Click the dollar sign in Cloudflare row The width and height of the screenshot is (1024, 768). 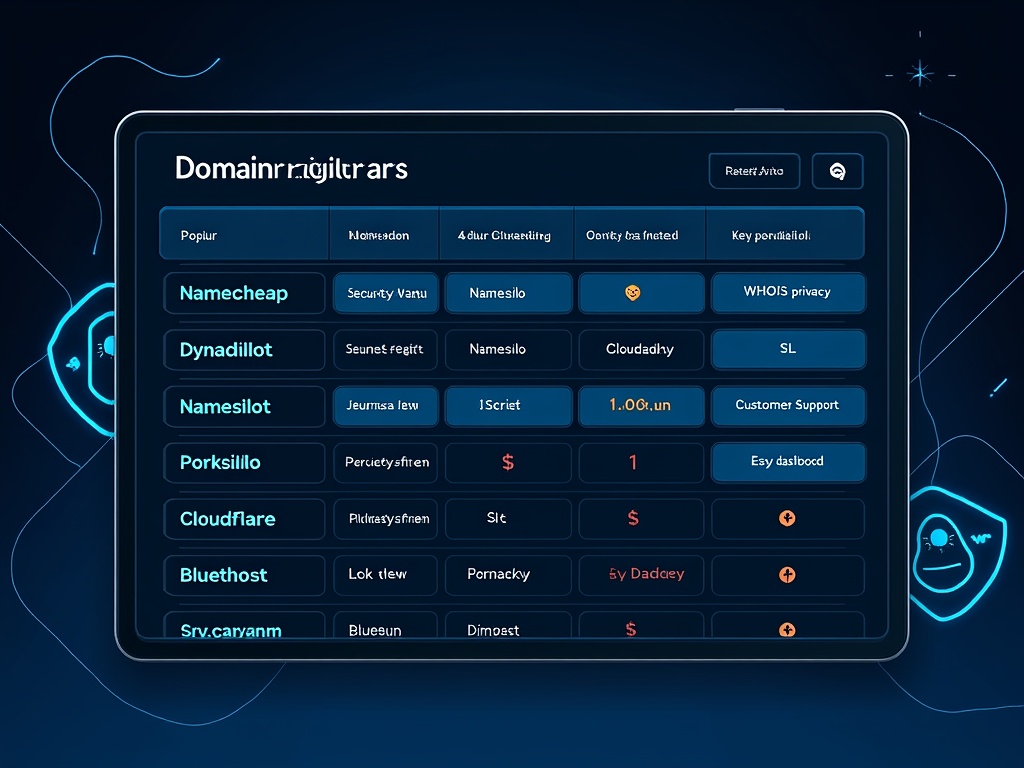tap(633, 519)
